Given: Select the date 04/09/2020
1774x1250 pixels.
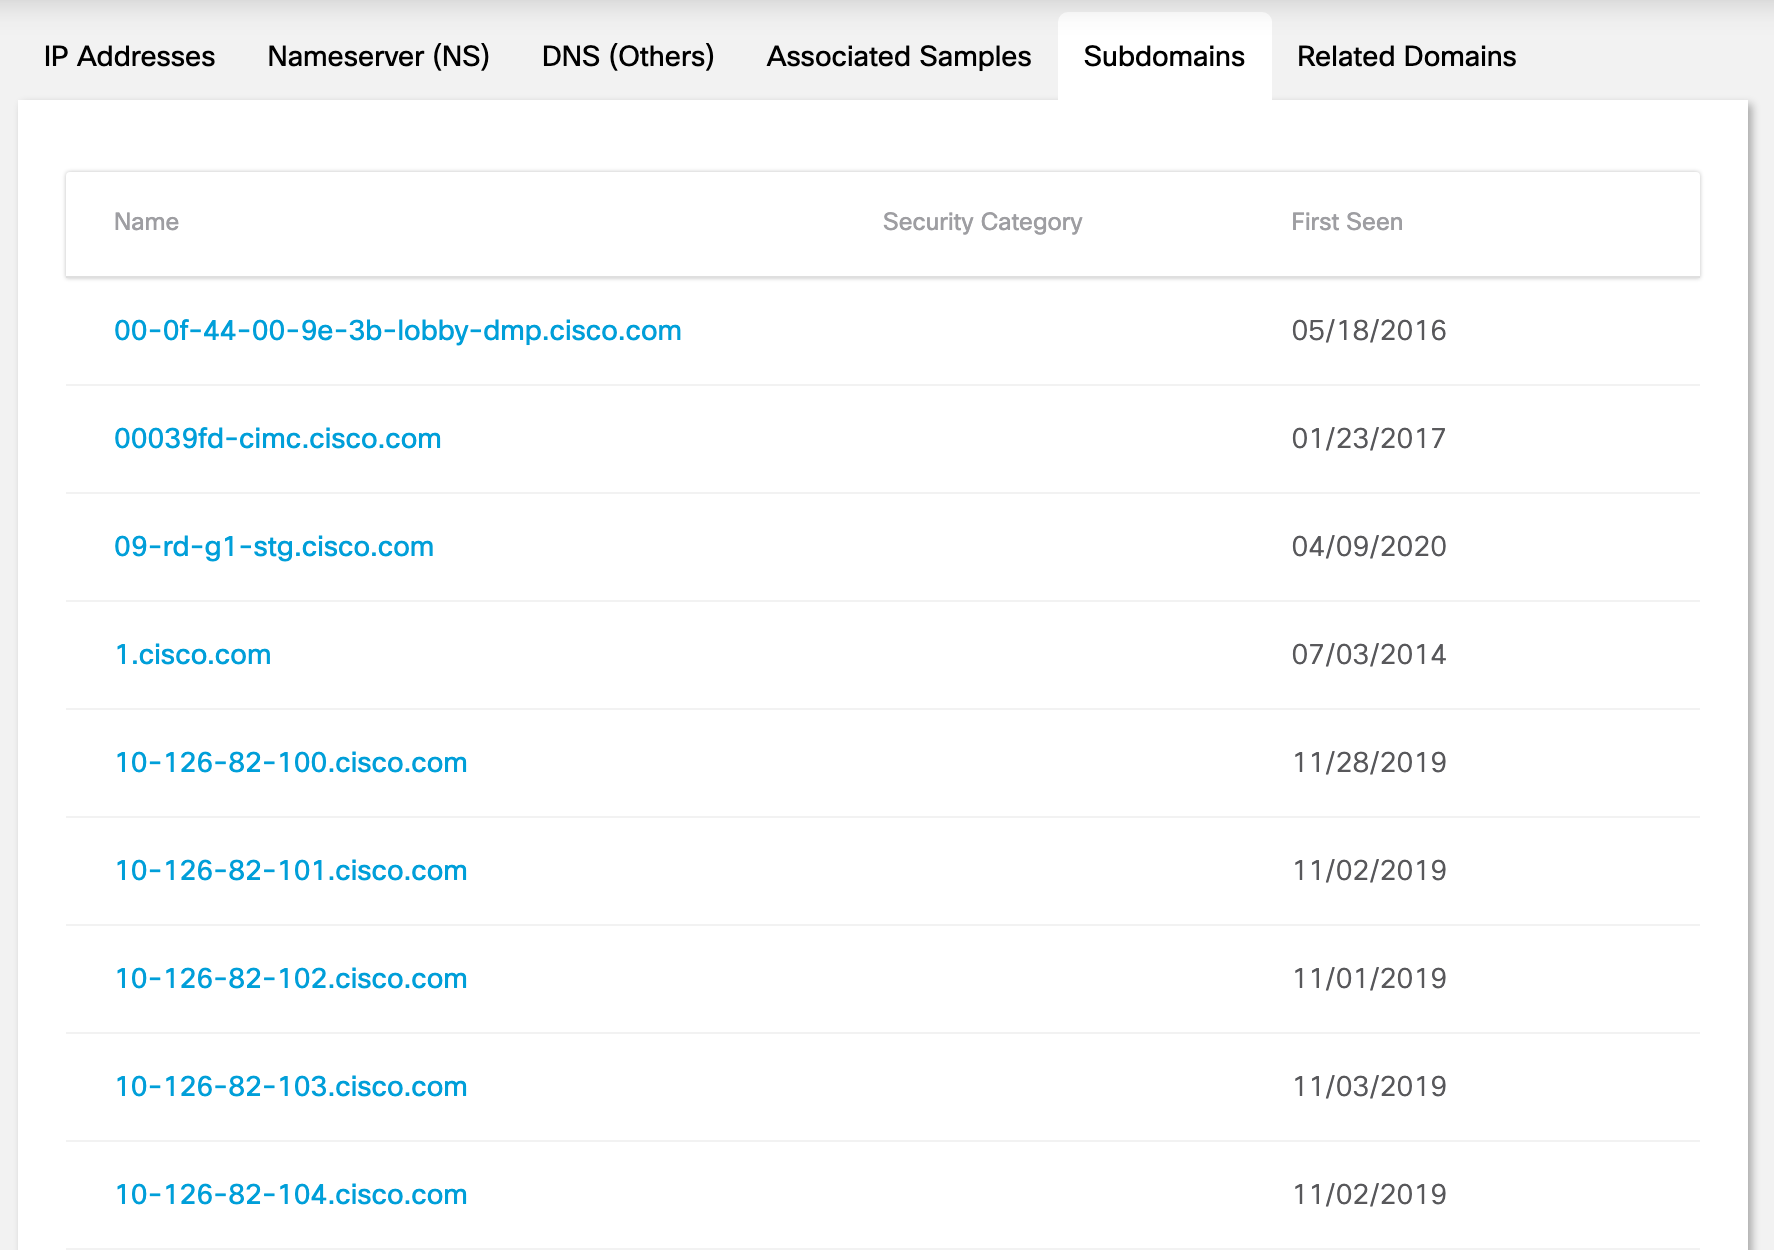Looking at the screenshot, I should coord(1369,547).
